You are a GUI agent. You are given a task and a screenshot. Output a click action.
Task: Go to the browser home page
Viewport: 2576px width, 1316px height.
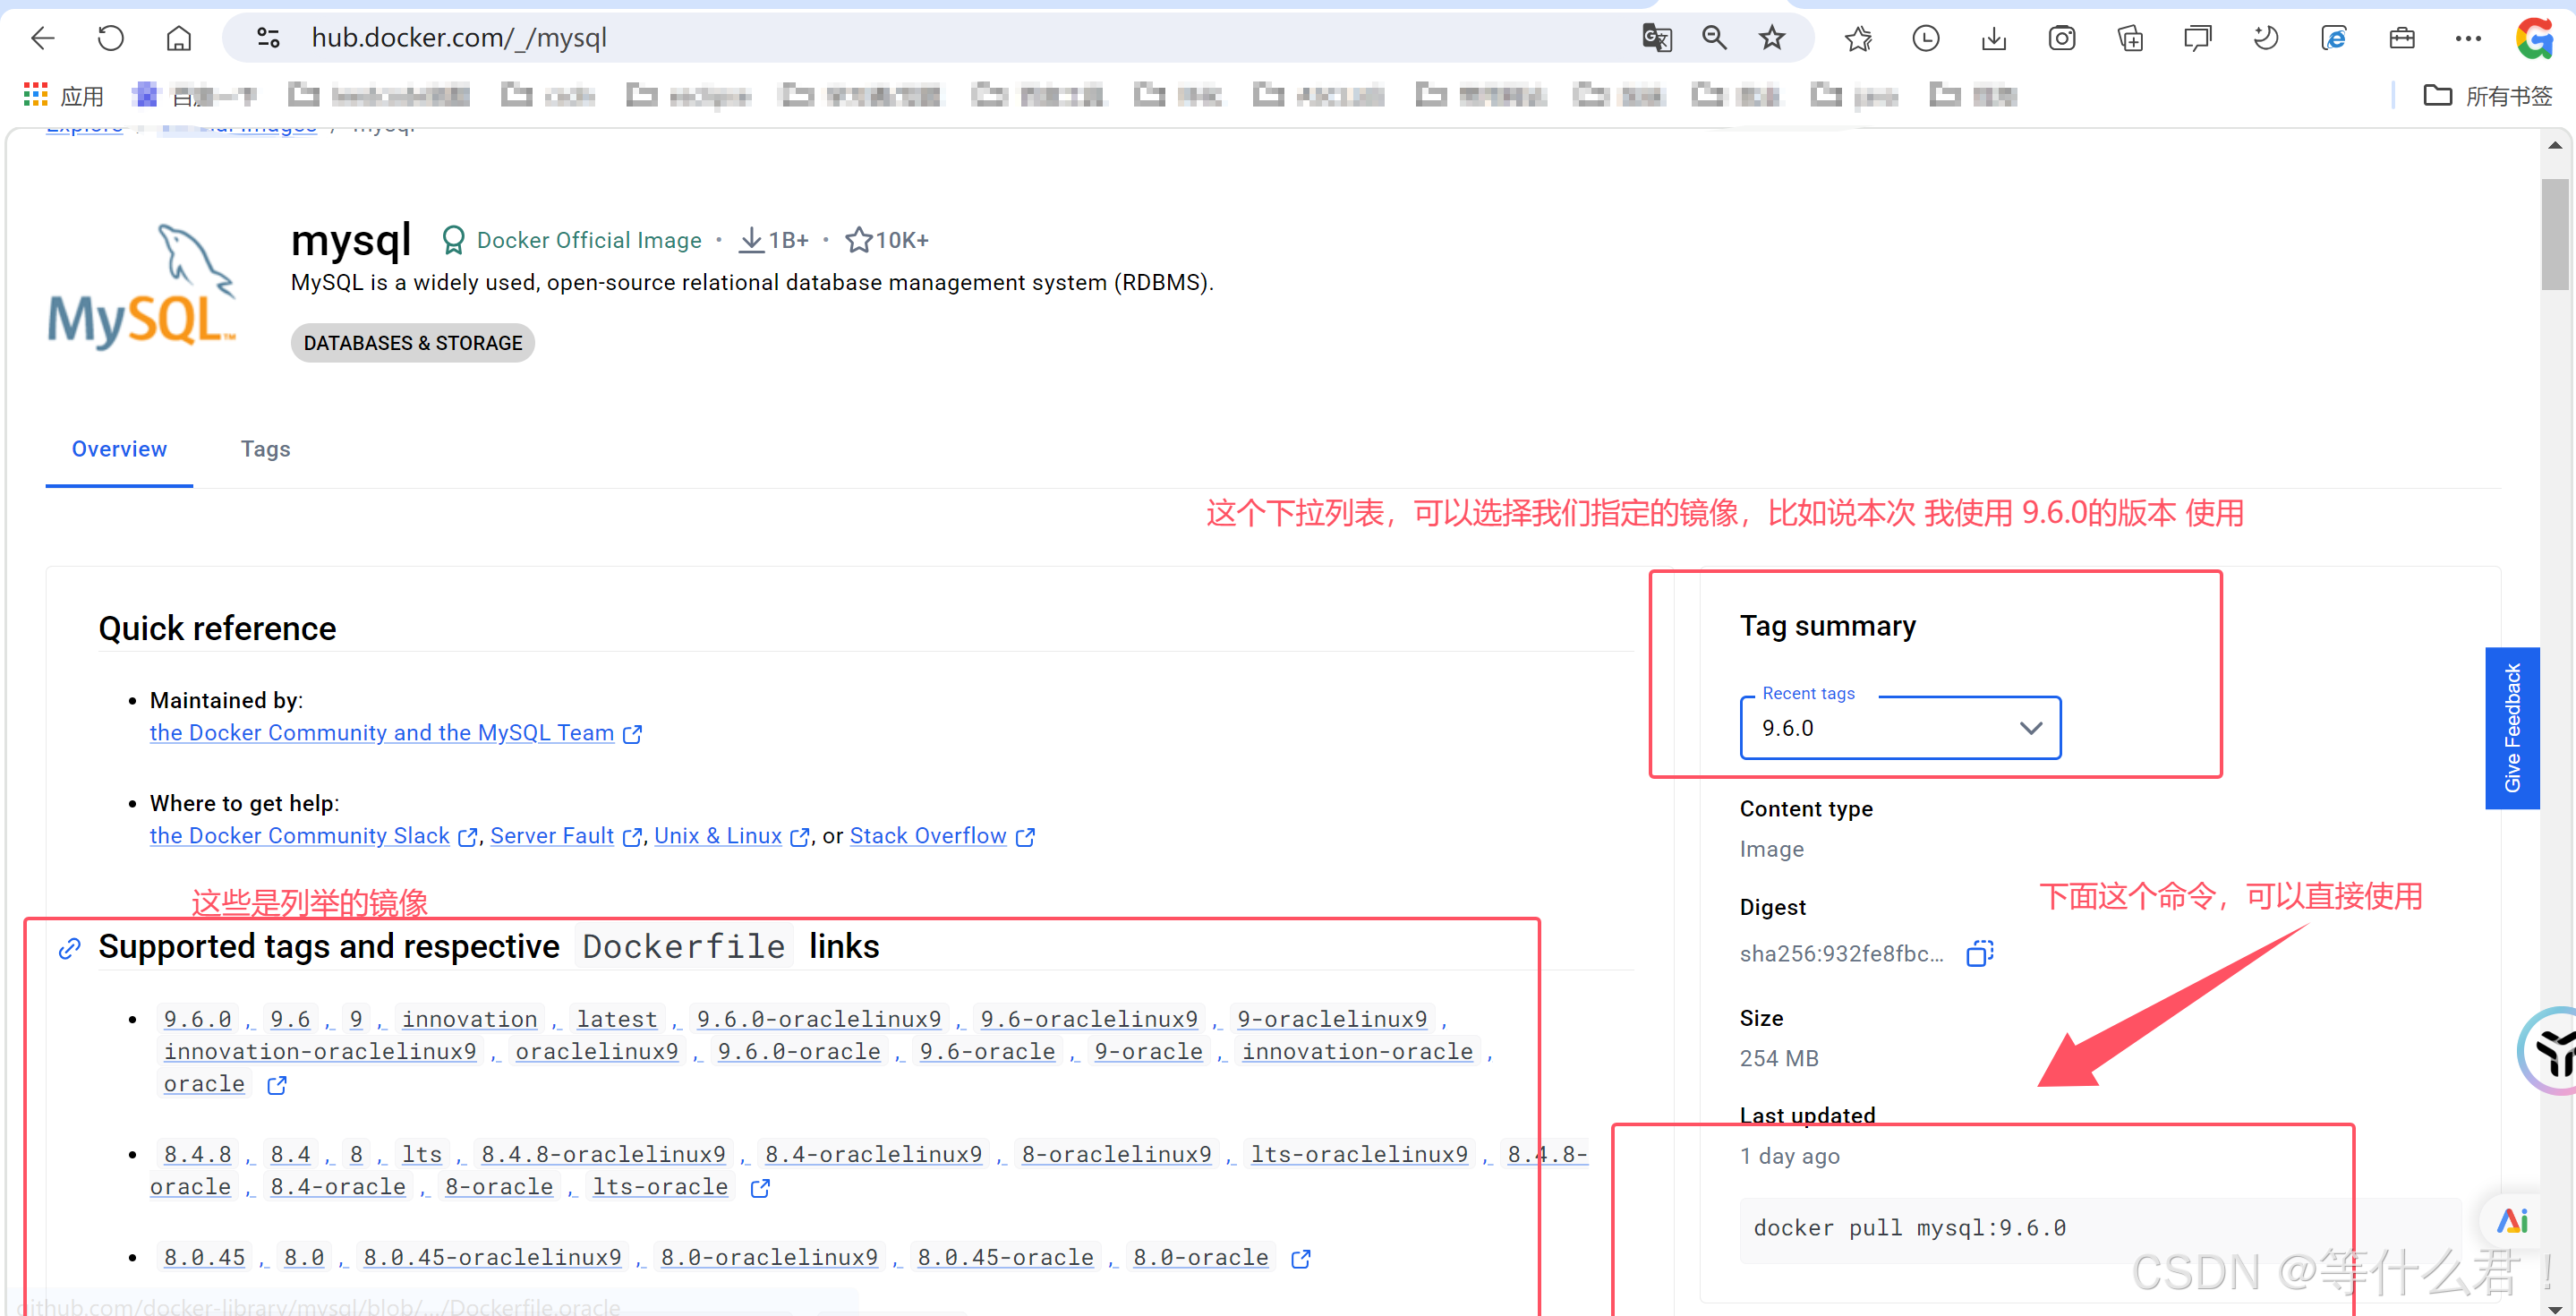pos(178,39)
